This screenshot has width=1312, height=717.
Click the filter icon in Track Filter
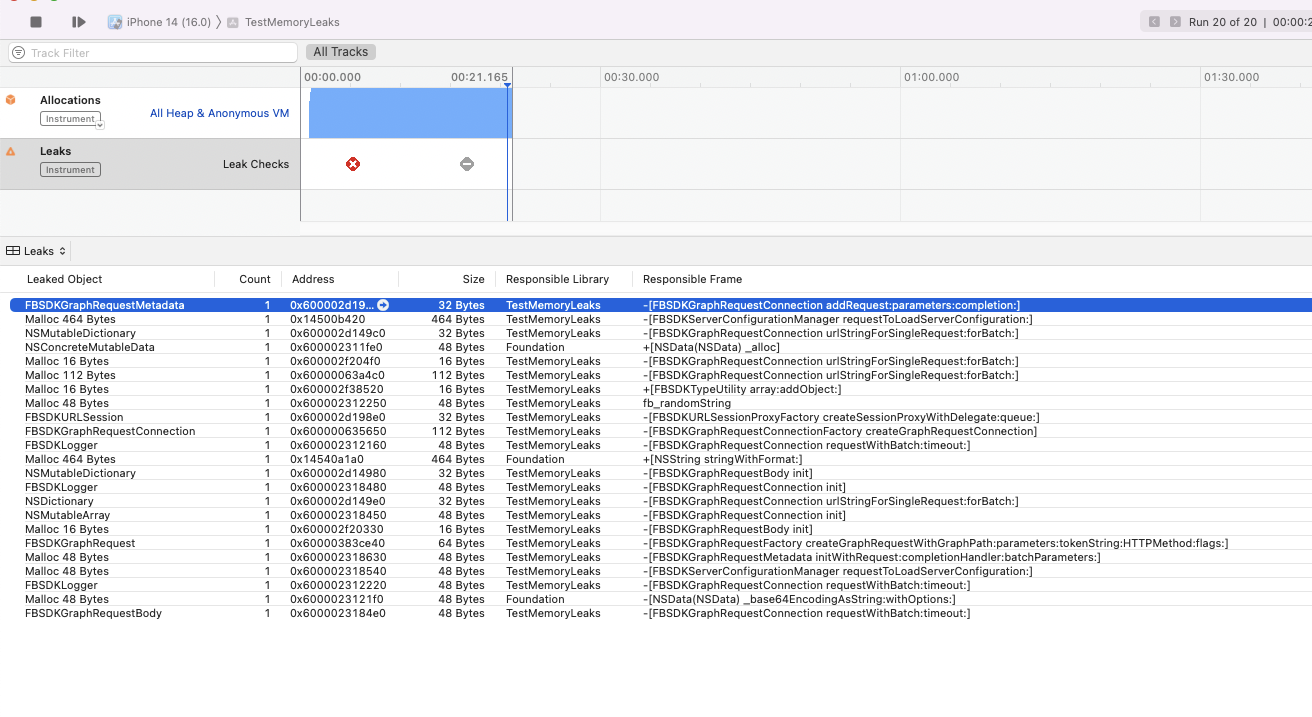point(18,52)
